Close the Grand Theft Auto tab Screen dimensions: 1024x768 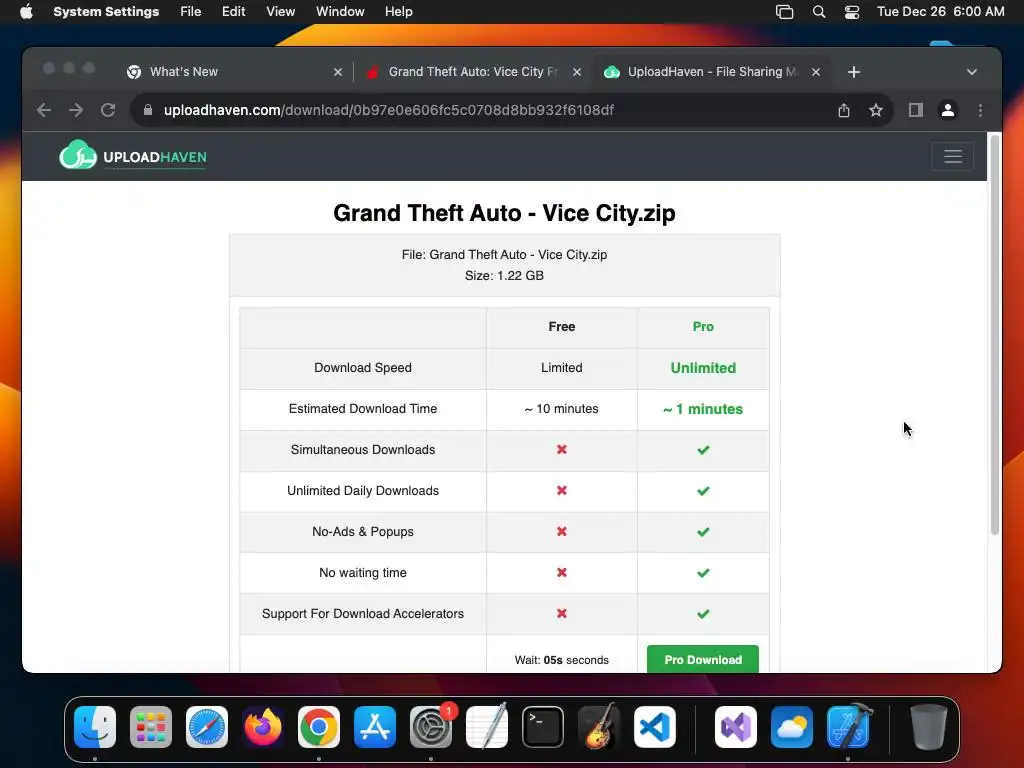point(577,72)
